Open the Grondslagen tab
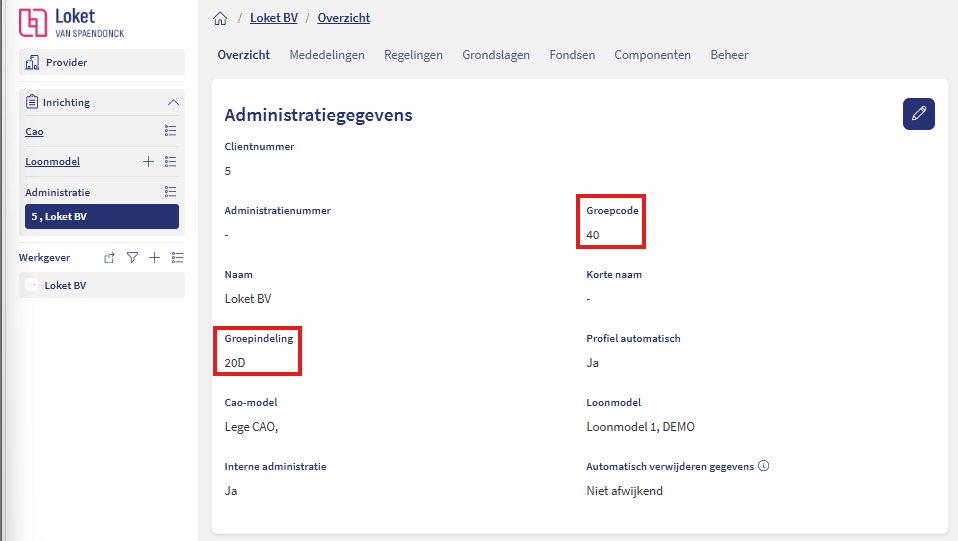Image resolution: width=958 pixels, height=541 pixels. pos(496,55)
